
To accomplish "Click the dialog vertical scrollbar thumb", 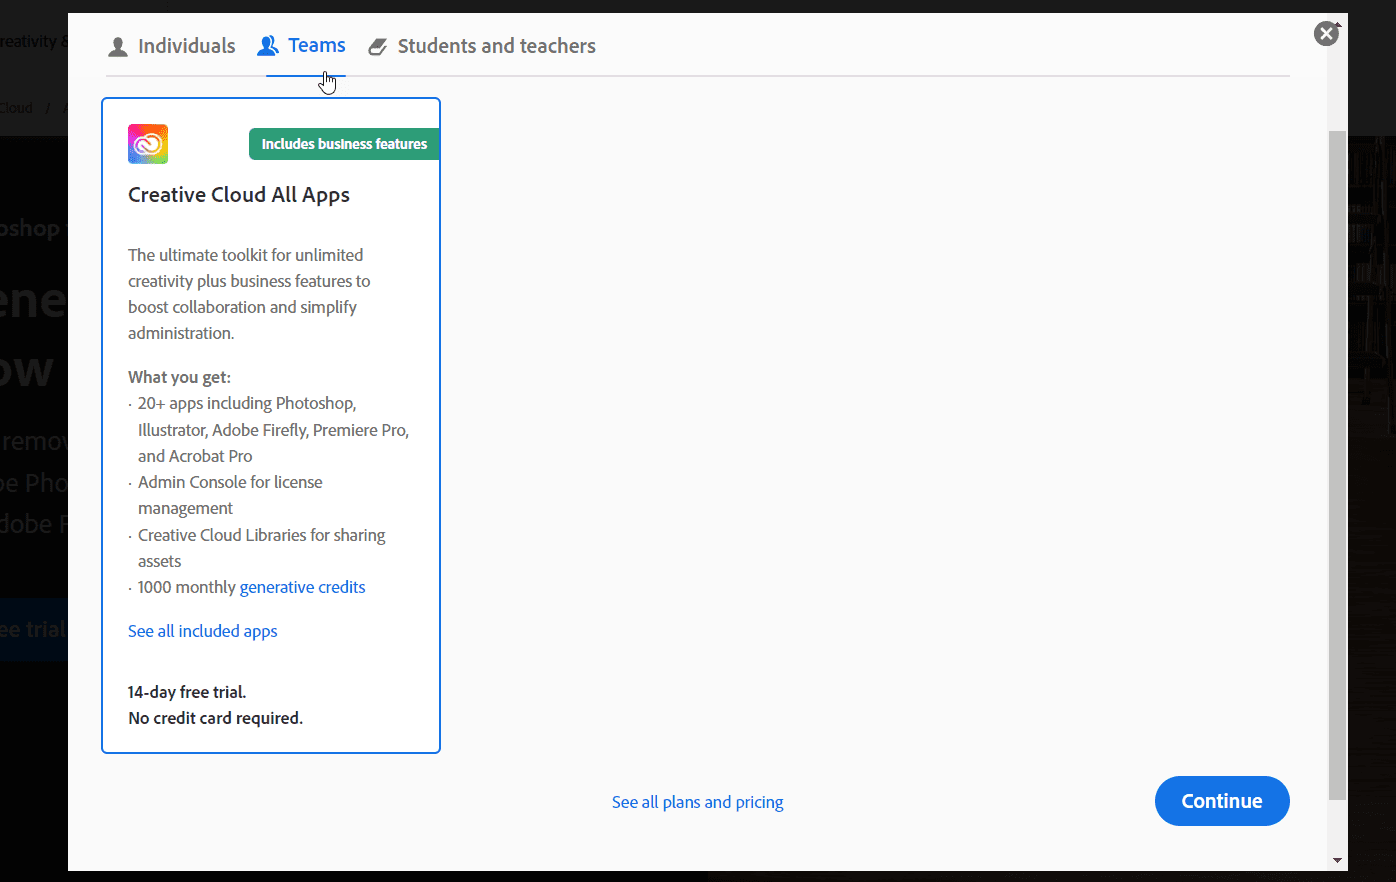I will [x=1338, y=465].
